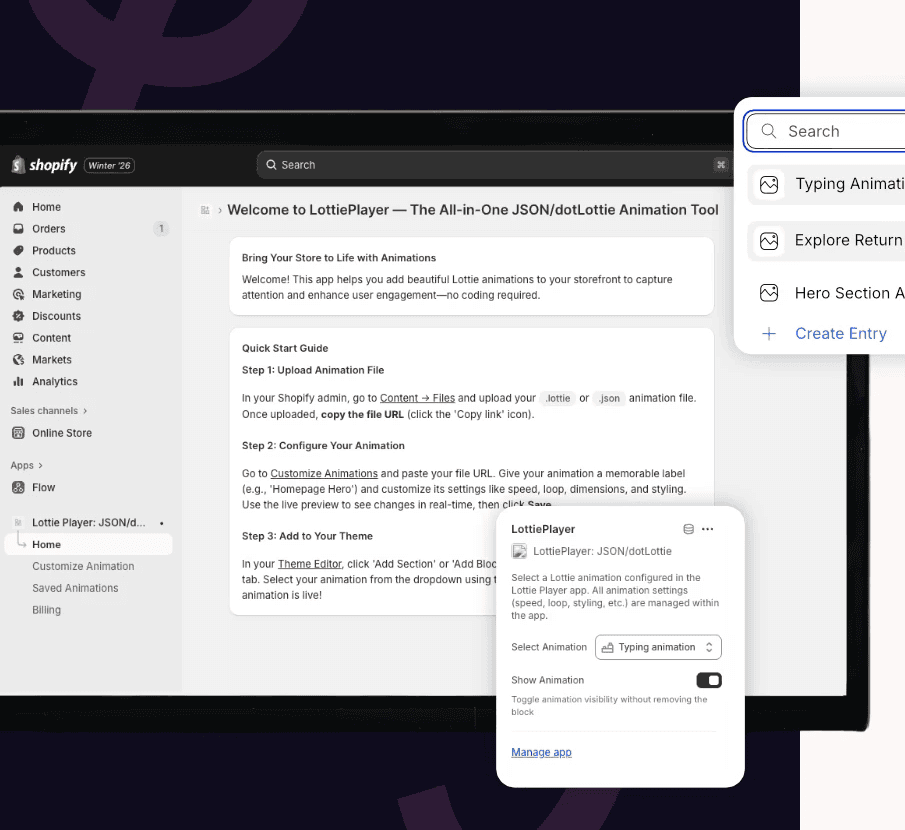
Task: Select Home under Lottie Player app
Action: (88, 544)
